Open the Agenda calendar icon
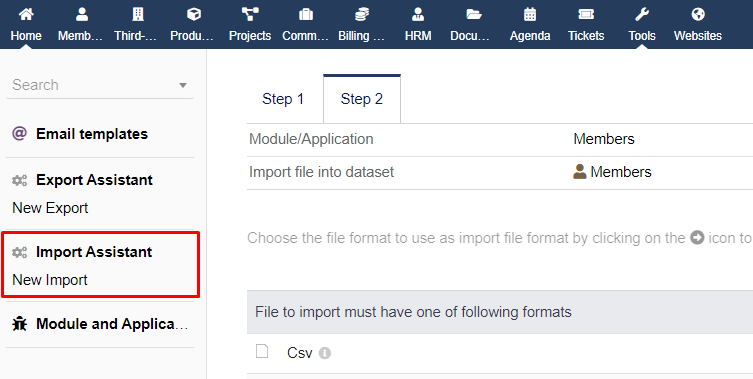 tap(530, 14)
